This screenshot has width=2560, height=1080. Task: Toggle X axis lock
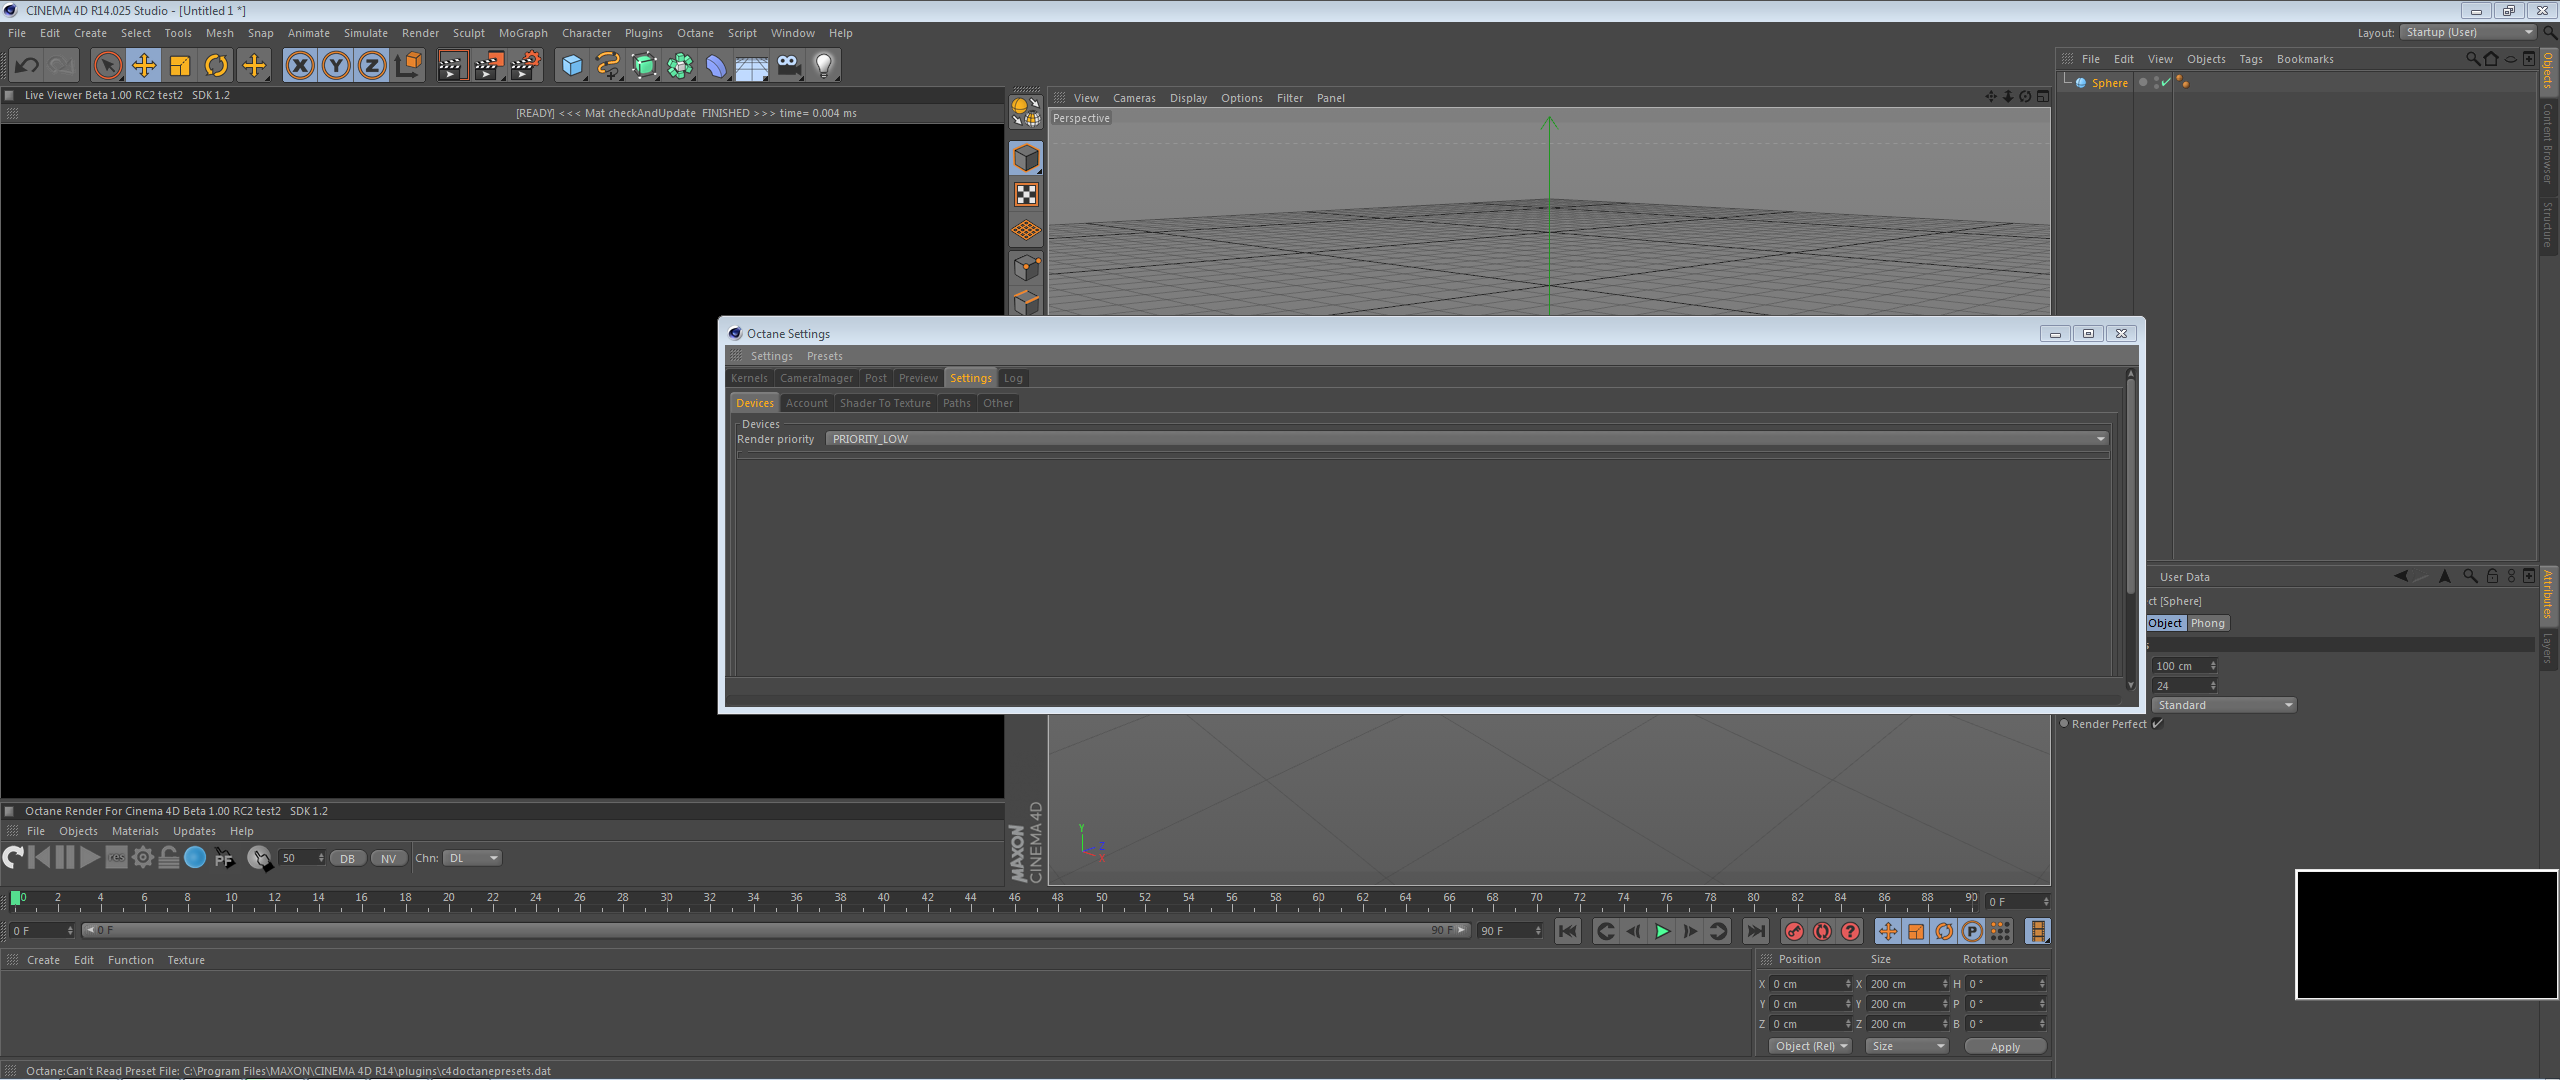(299, 66)
